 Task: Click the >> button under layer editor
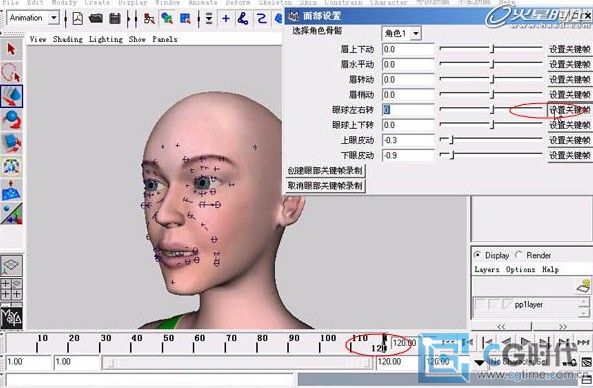(x=562, y=326)
